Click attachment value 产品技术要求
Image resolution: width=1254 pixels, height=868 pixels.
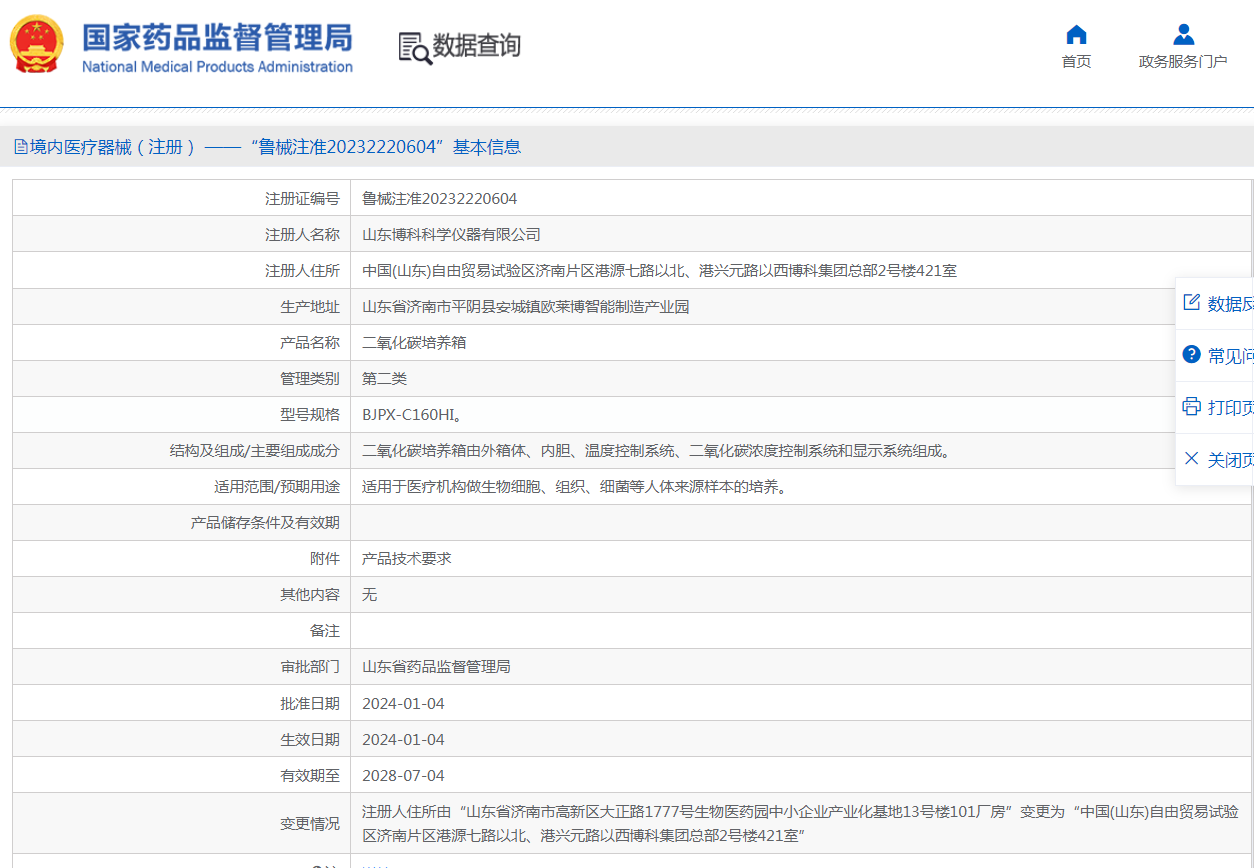pos(407,559)
